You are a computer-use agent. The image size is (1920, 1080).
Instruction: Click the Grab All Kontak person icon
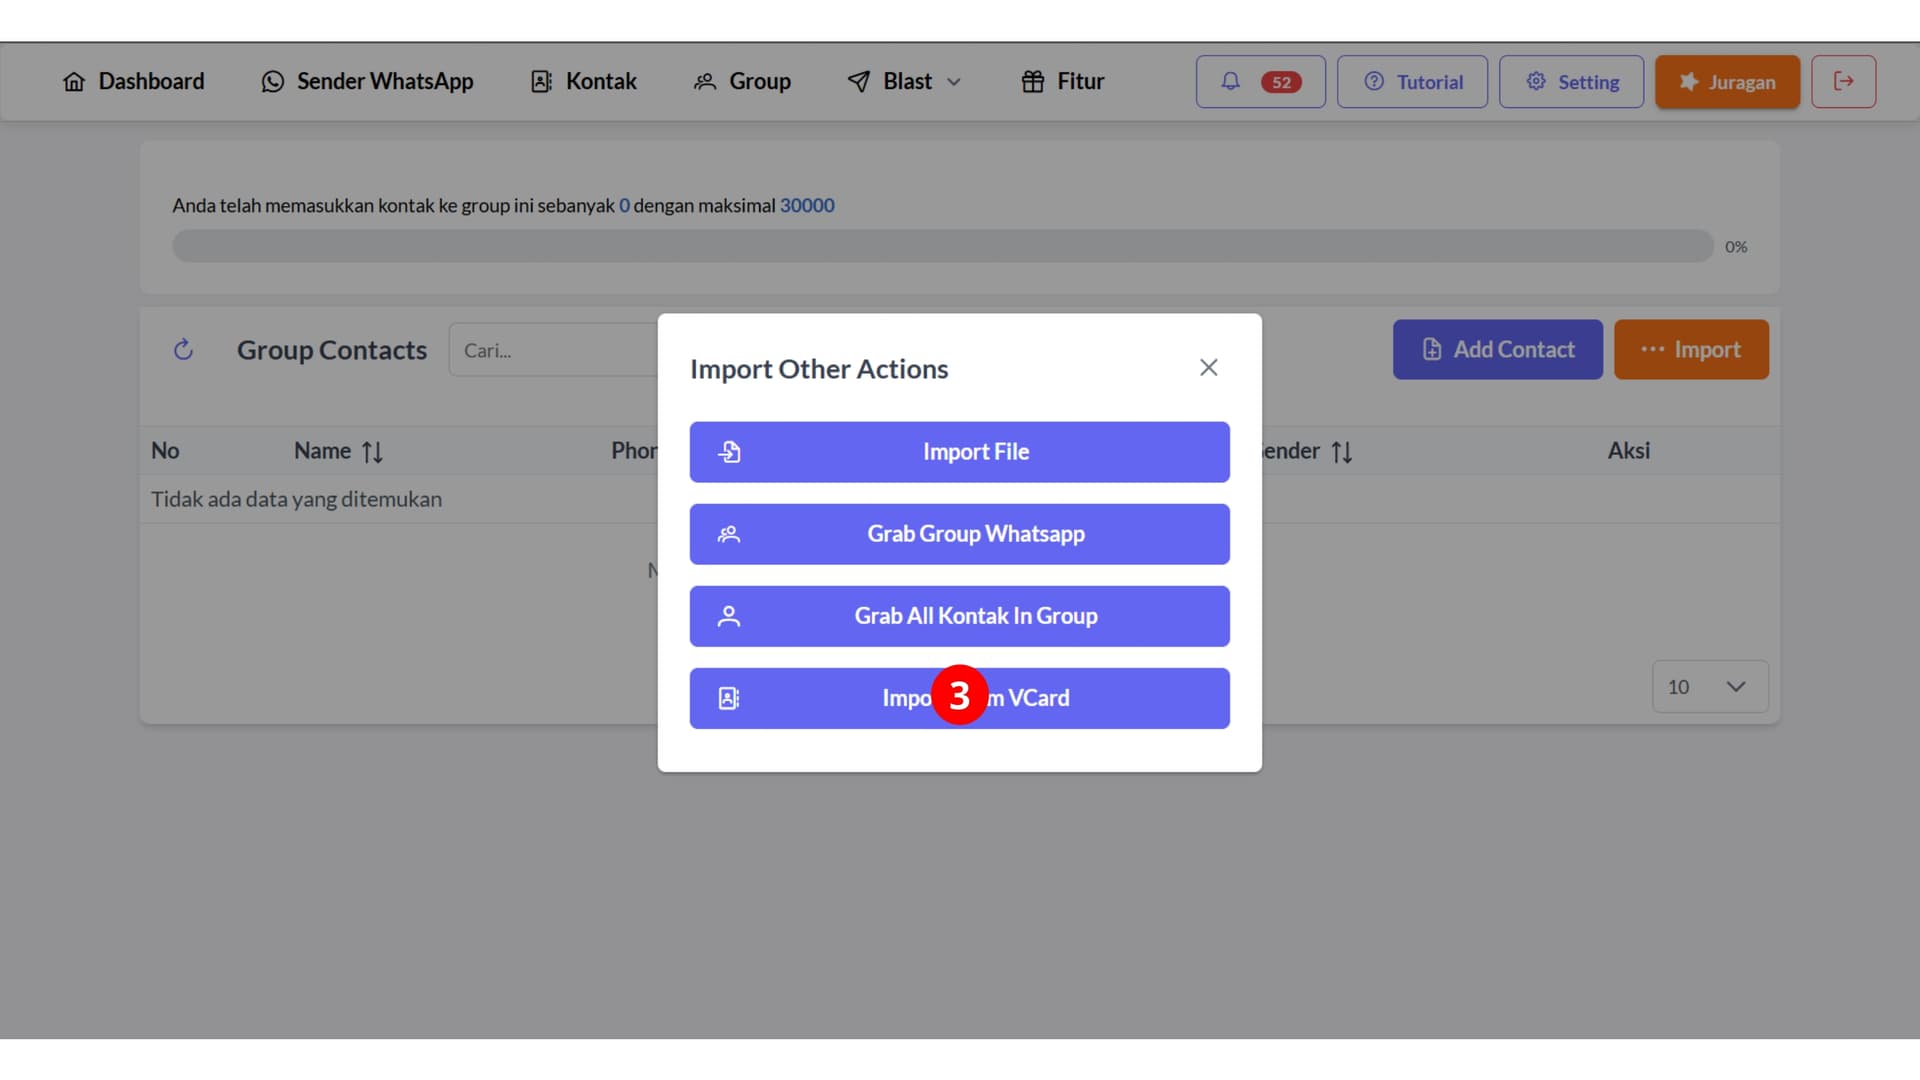coord(729,616)
